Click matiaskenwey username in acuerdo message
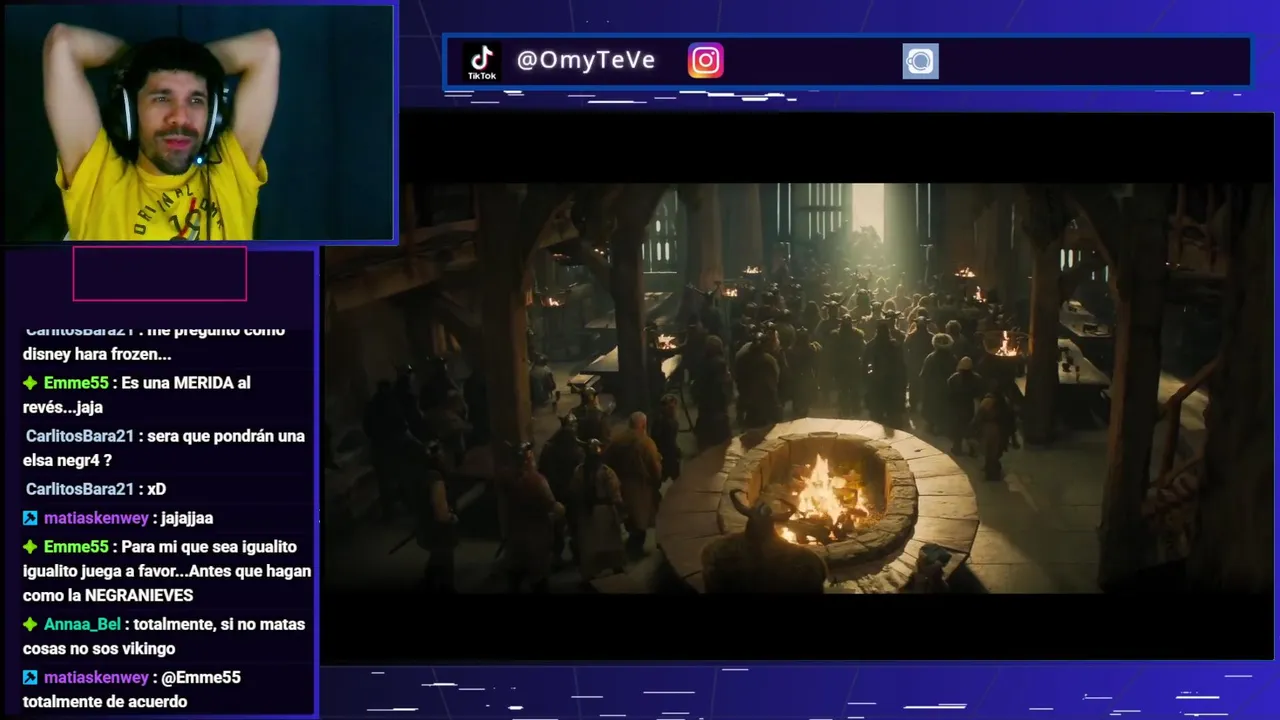Image resolution: width=1280 pixels, height=720 pixels. pyautogui.click(x=96, y=677)
